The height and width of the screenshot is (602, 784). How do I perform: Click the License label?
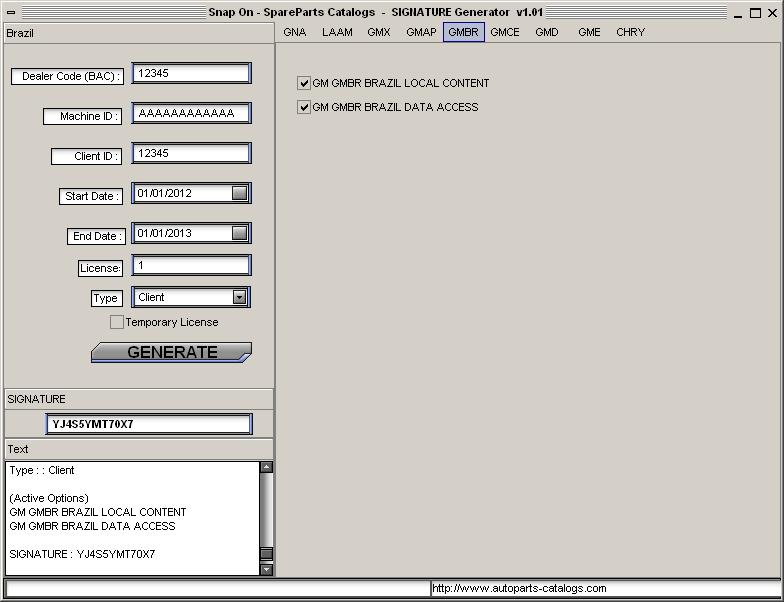tap(100, 268)
